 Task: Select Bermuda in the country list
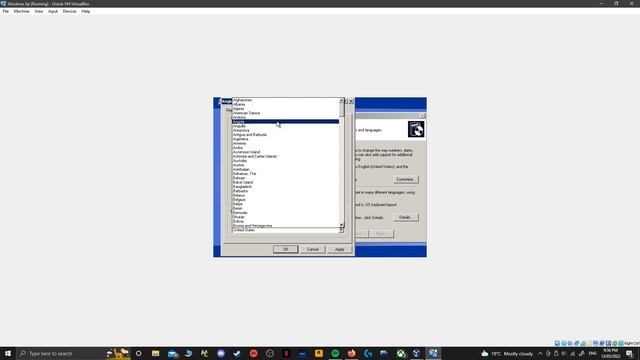pos(285,213)
